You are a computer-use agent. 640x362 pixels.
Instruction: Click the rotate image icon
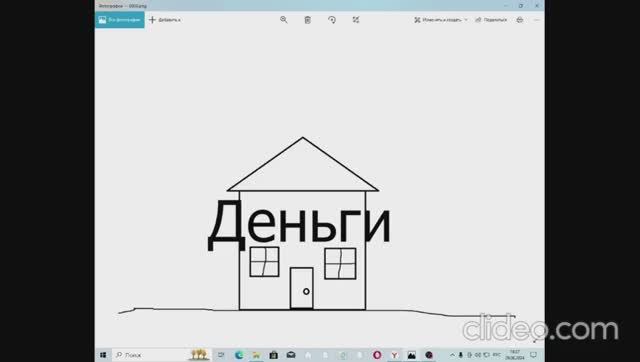tap(332, 20)
